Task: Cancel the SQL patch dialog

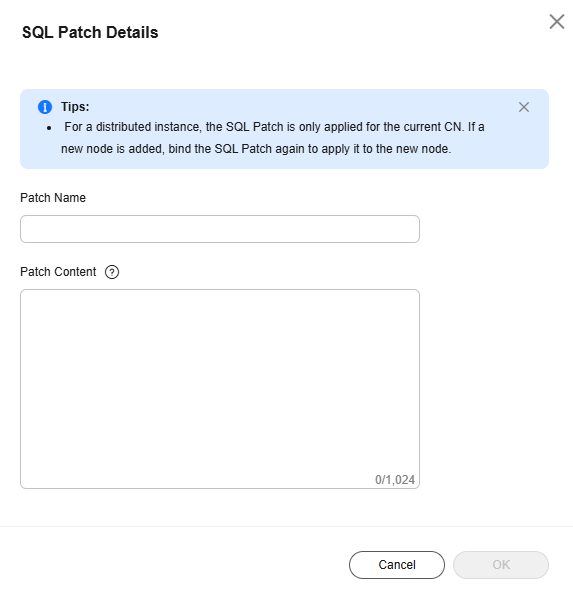Action: pos(397,565)
